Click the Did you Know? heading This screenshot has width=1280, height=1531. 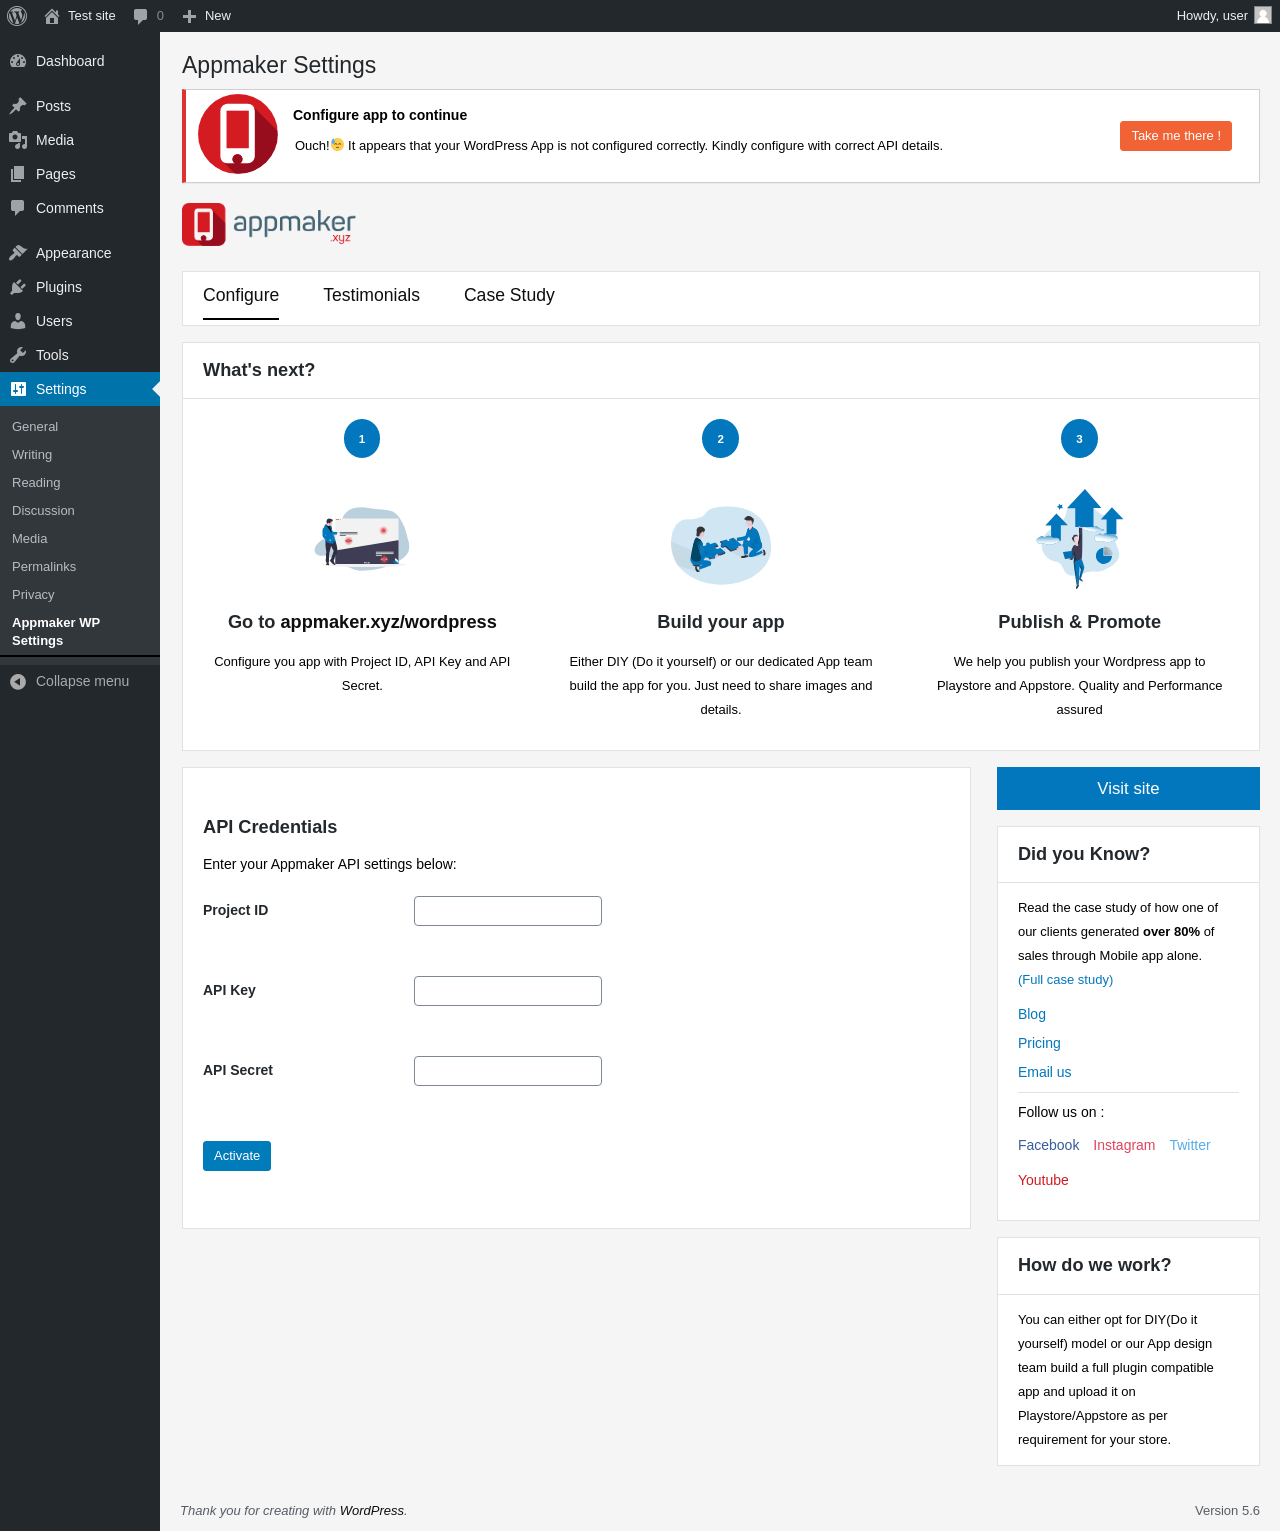1084,854
